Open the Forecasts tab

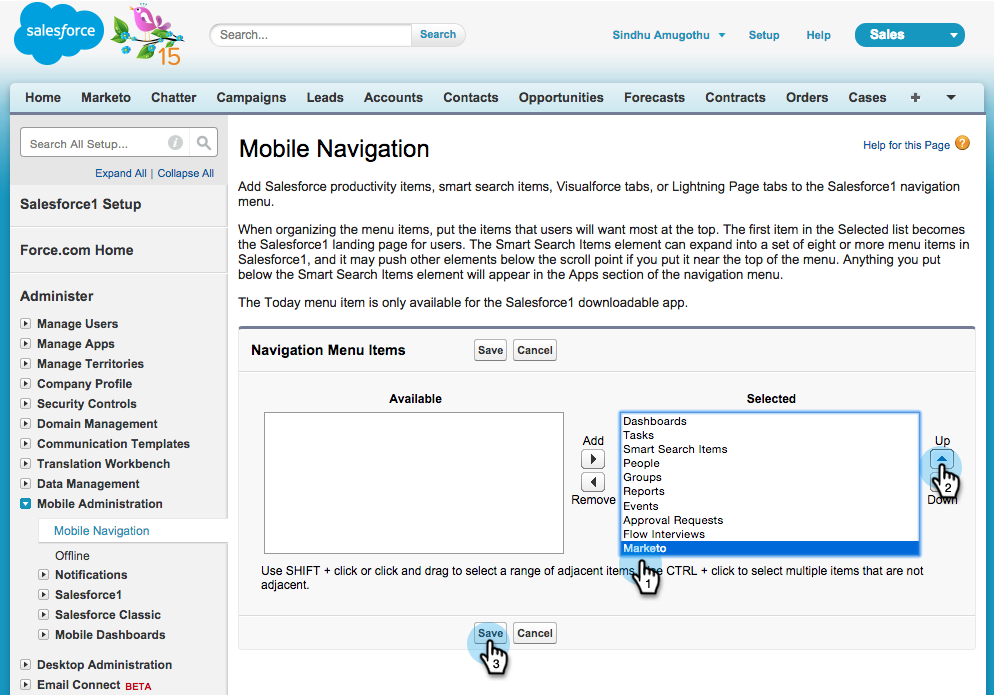coord(654,98)
